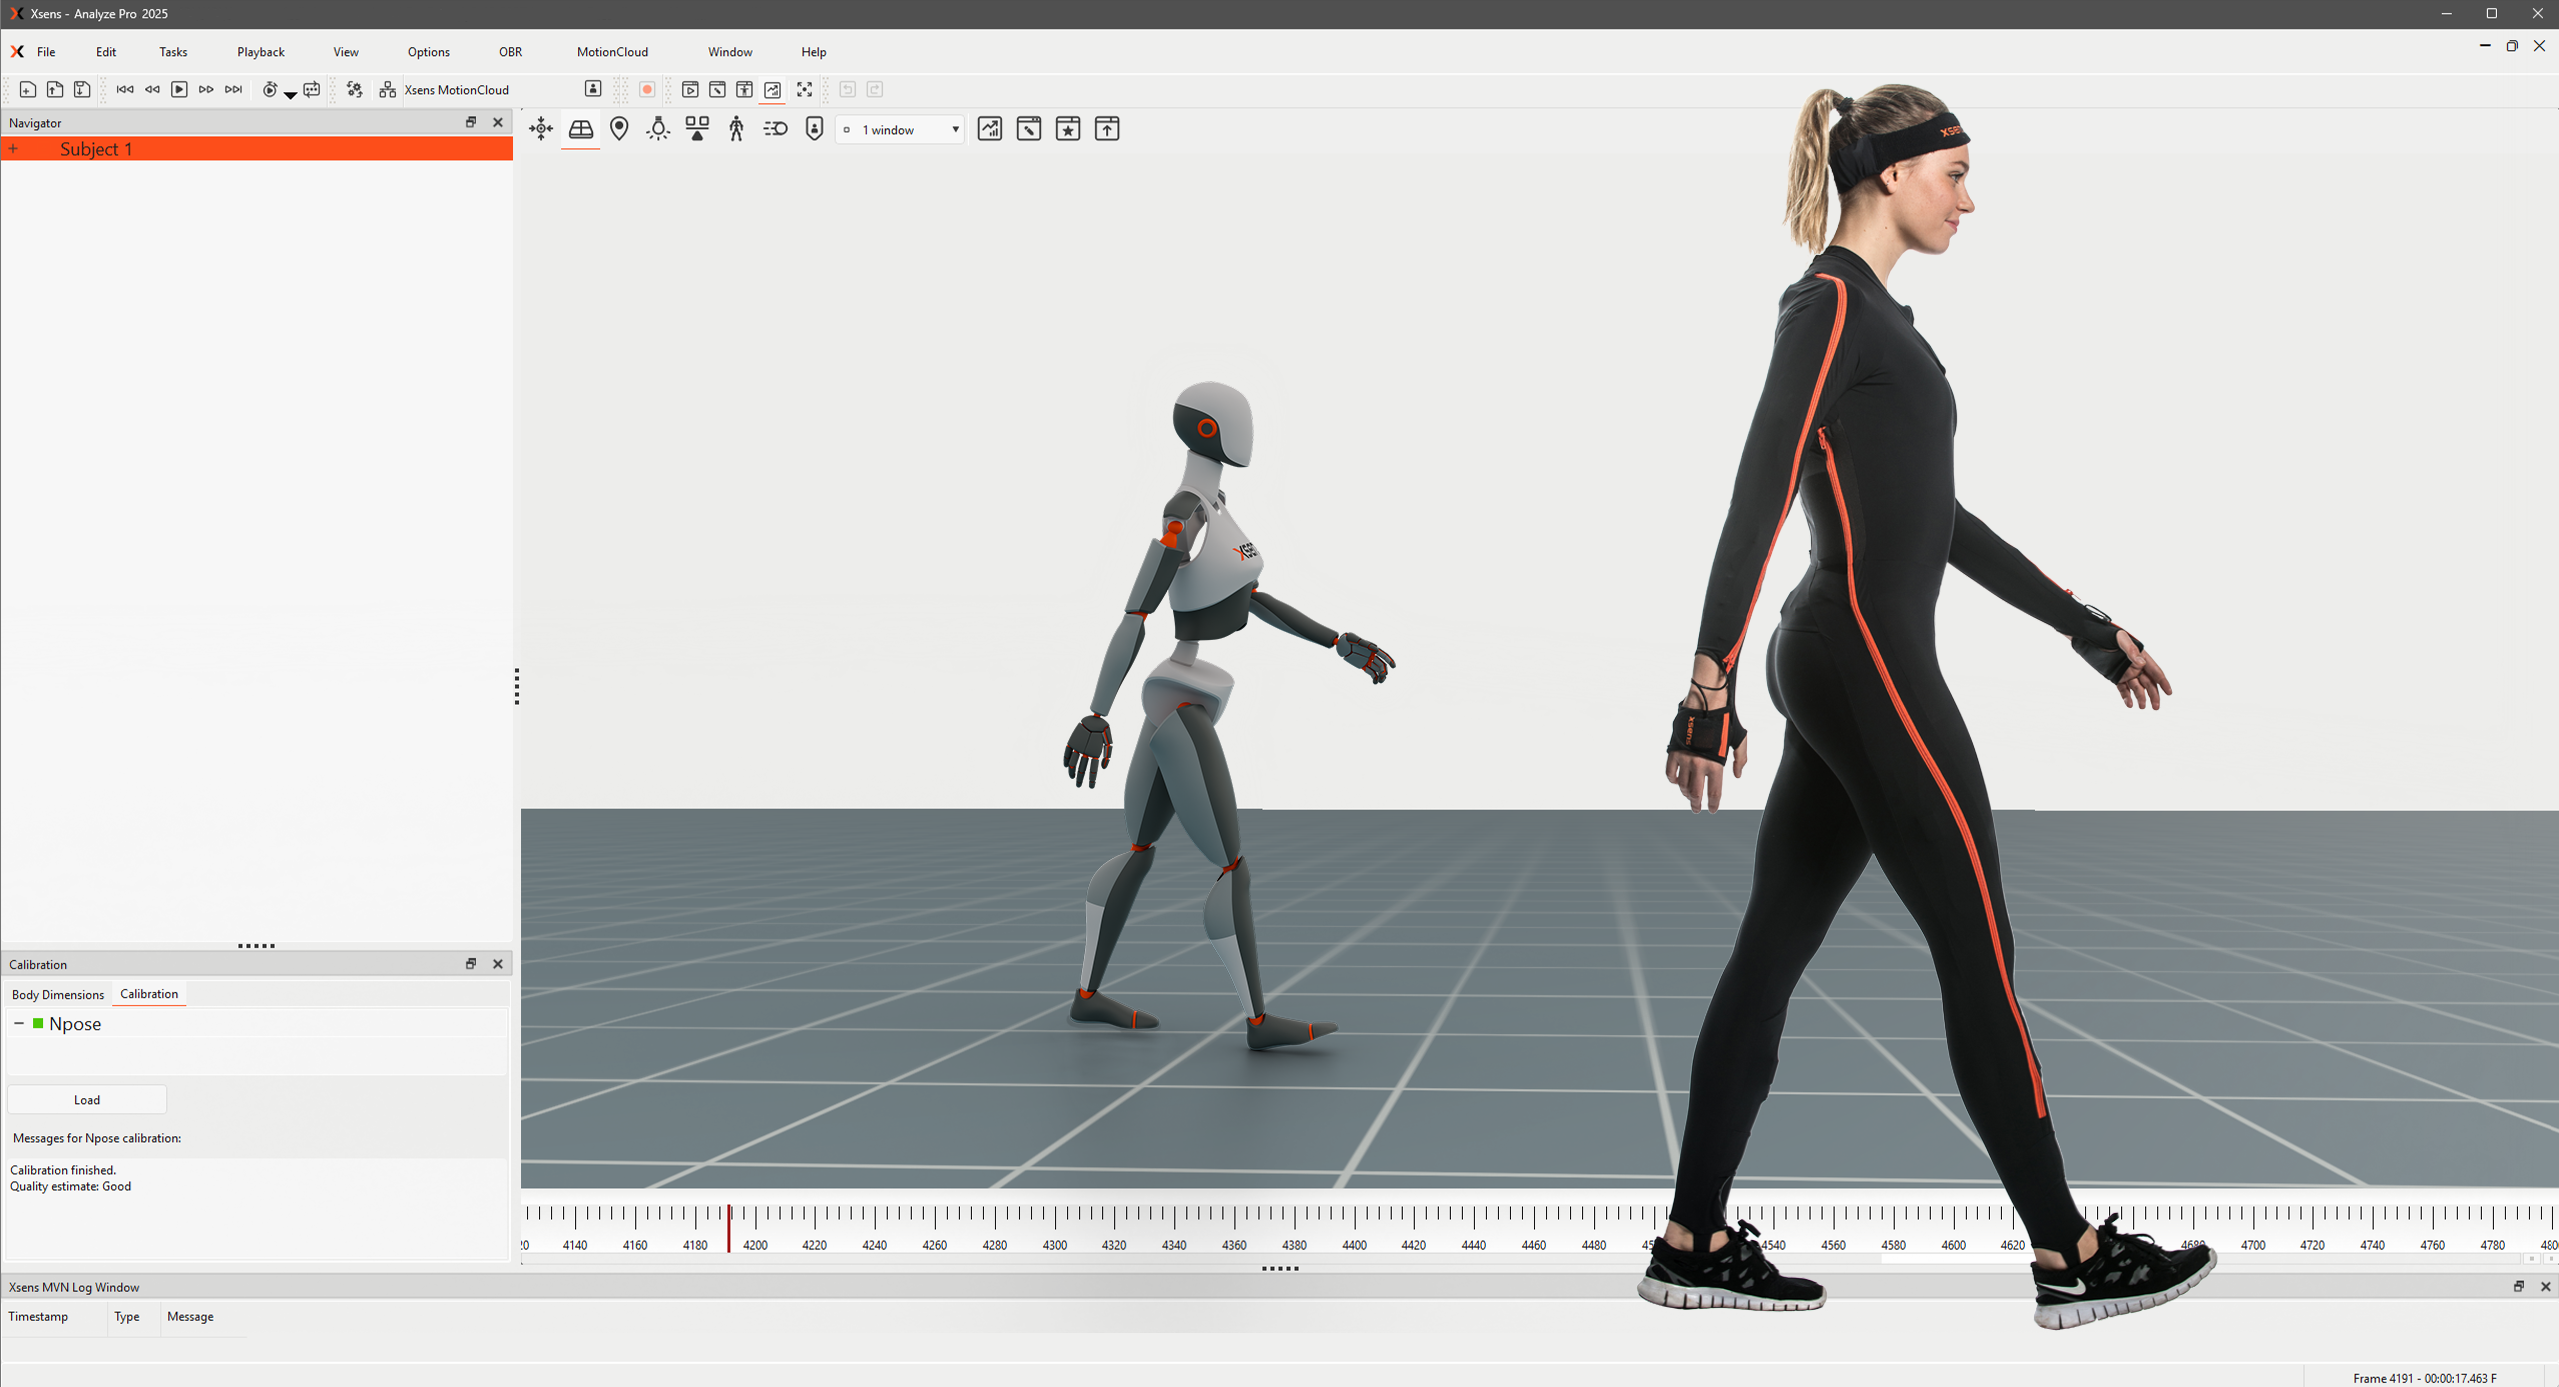This screenshot has width=2559, height=1387.
Task: Click the chart graph icon in viewport toolbar
Action: tap(989, 129)
